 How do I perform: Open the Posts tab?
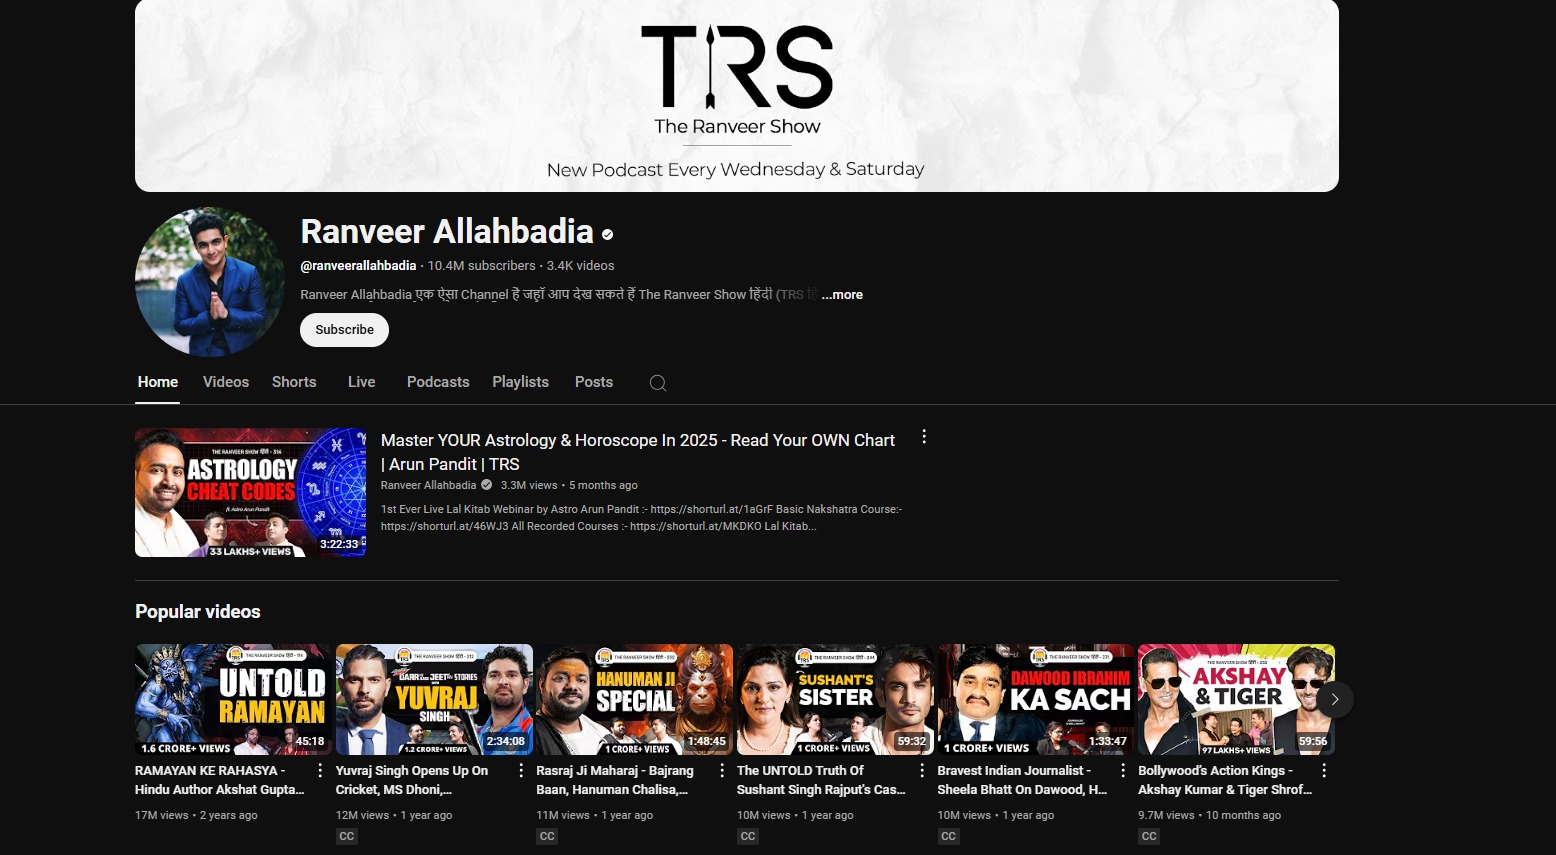(x=594, y=382)
